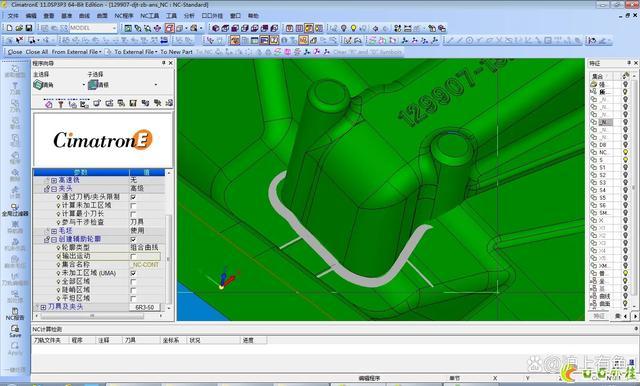Image resolution: width=640 pixels, height=386 pixels.
Task: Open the 分析 menu
Action: 189,16
